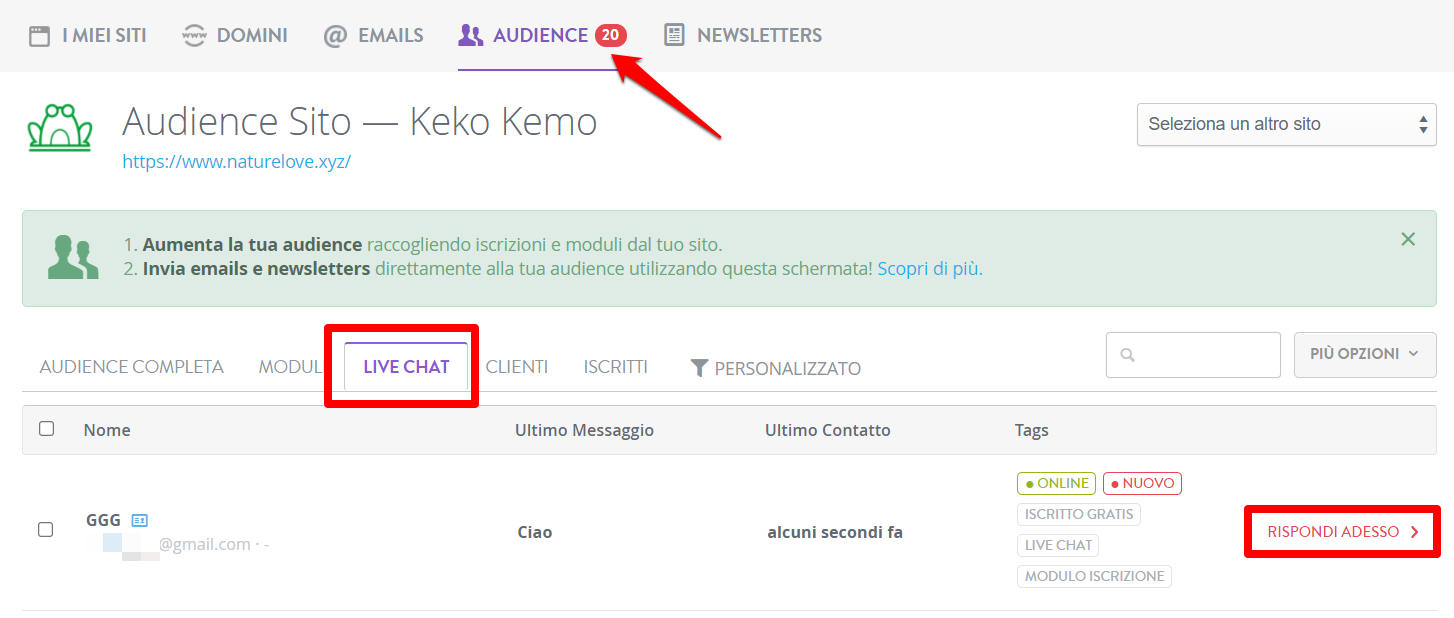Viewport: 1454px width, 618px height.
Task: Click the funnel filter icon
Action: point(699,368)
